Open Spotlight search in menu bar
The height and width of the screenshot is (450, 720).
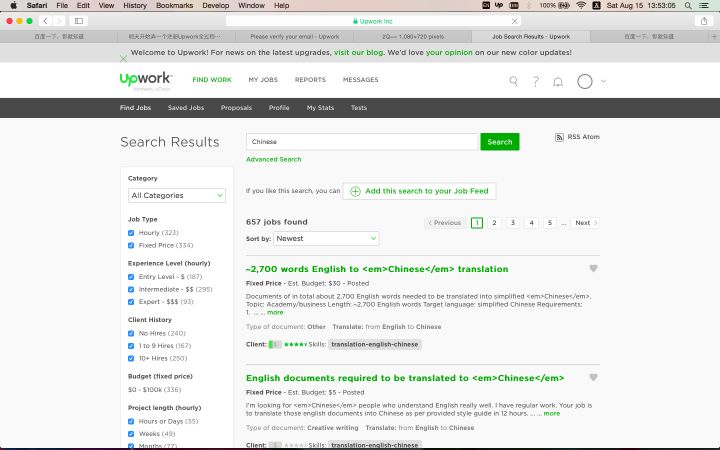point(688,6)
